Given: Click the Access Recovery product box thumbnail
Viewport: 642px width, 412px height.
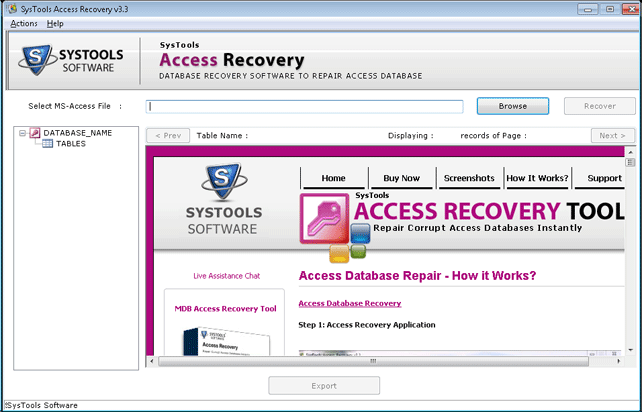Looking at the screenshot, I should (226, 341).
